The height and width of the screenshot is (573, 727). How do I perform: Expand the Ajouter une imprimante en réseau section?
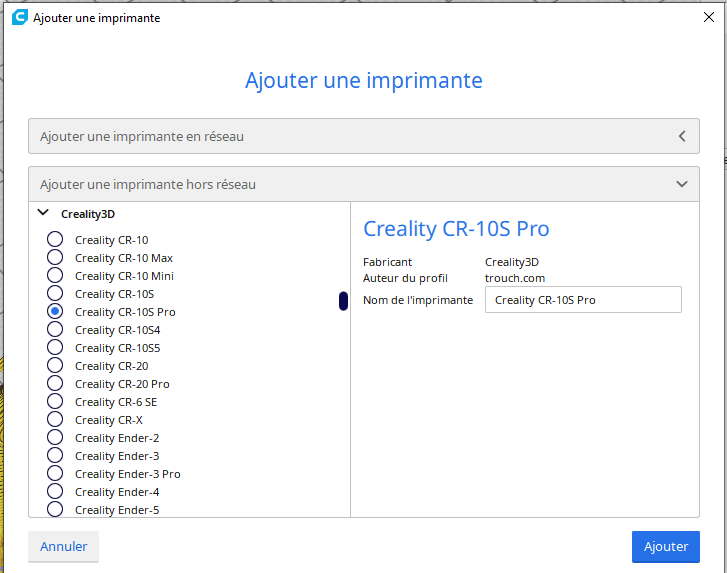click(364, 136)
